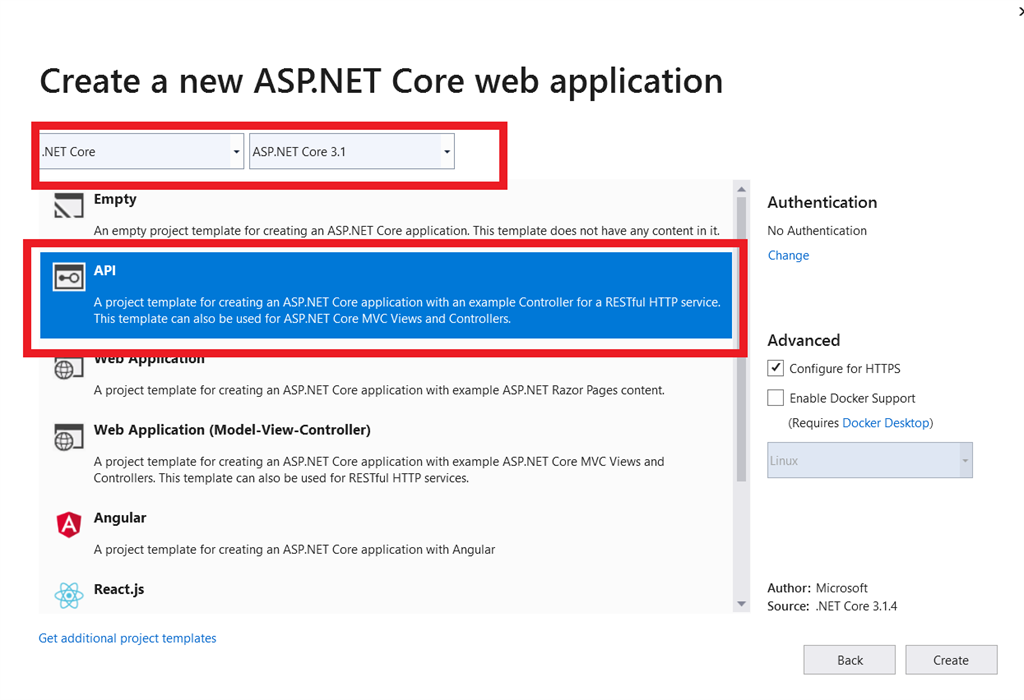This screenshot has width=1024, height=700.
Task: Click the Model-View-Controller template globe icon
Action: click(67, 437)
